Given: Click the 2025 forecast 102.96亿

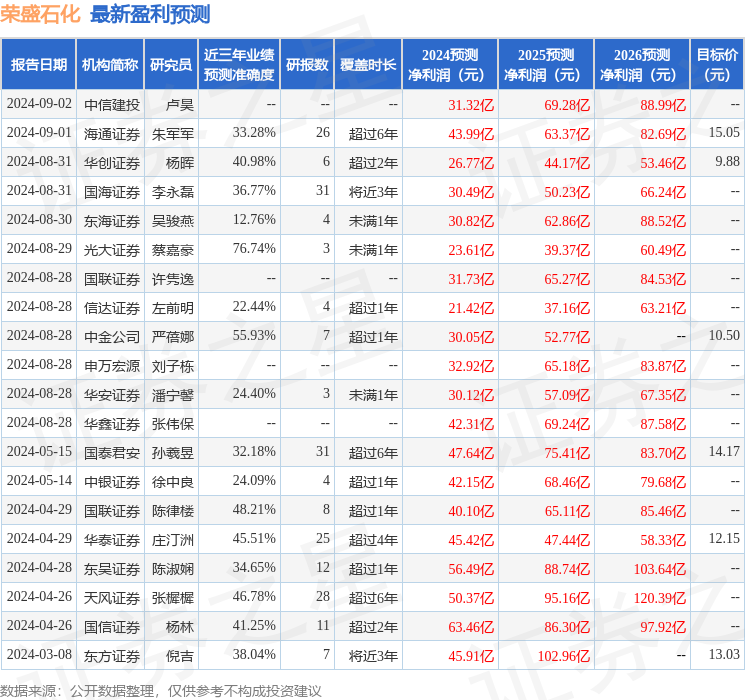Looking at the screenshot, I should (564, 655).
